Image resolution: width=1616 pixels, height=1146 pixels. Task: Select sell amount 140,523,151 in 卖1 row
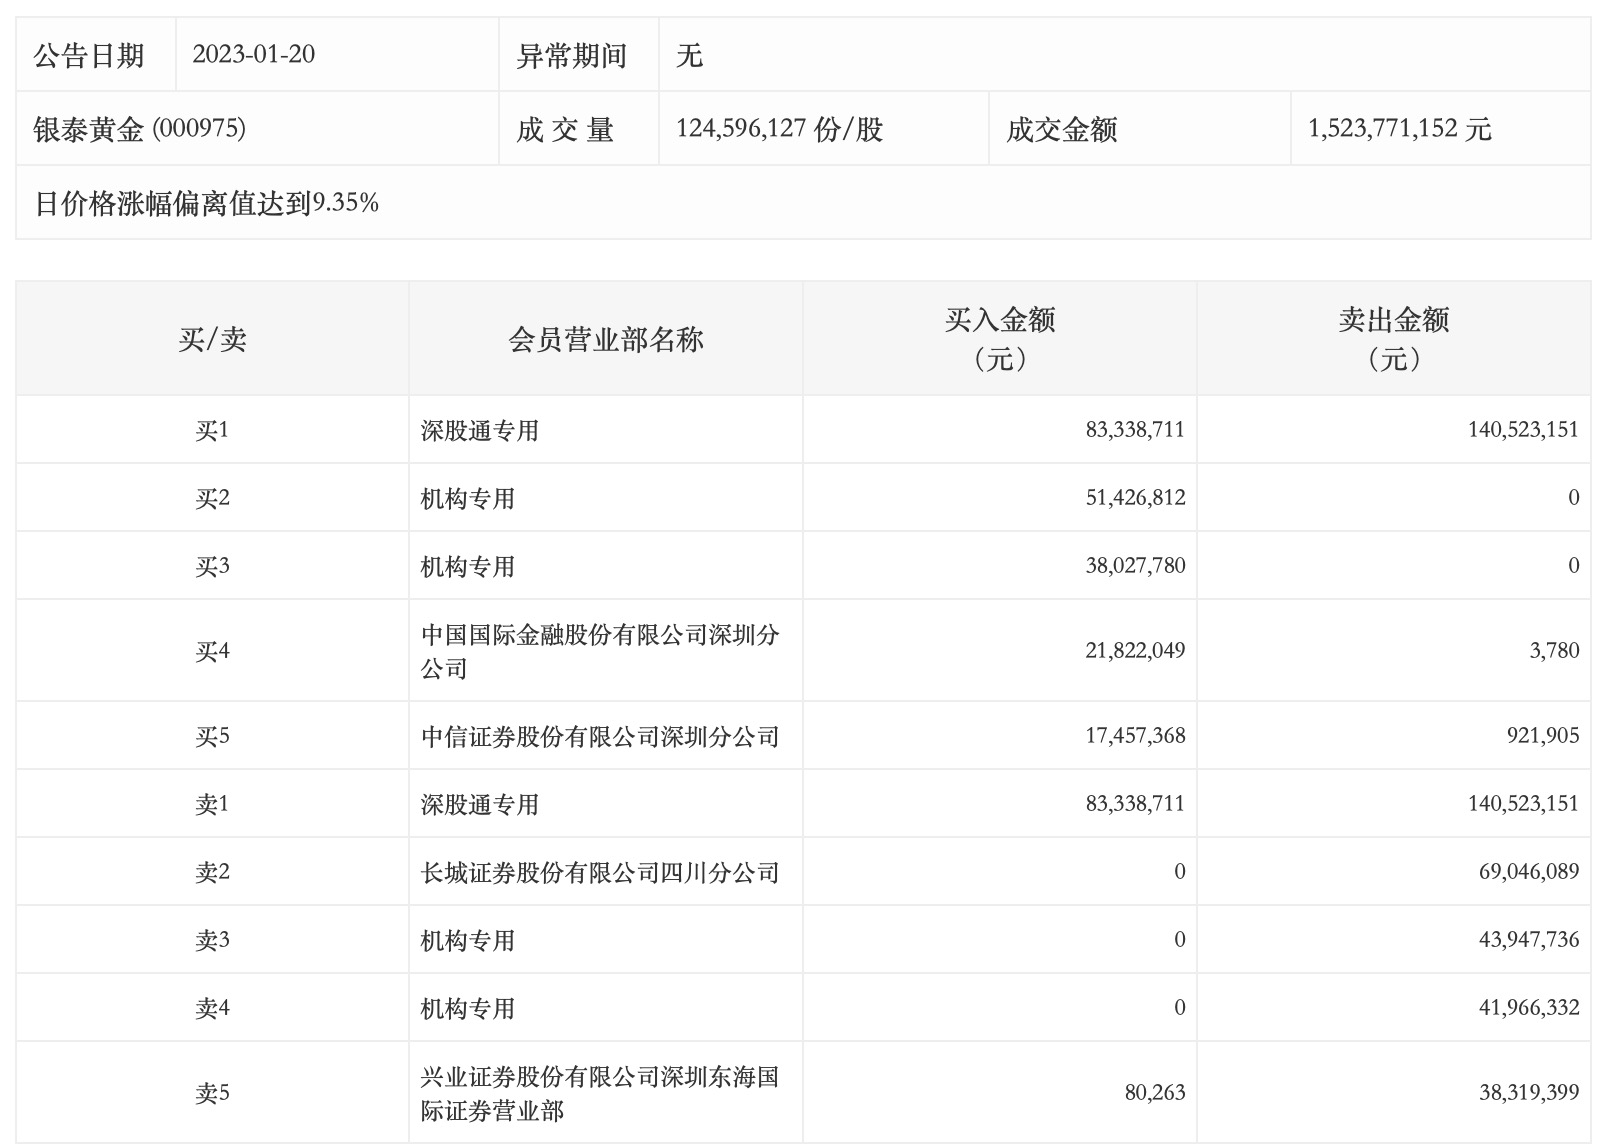(1524, 804)
